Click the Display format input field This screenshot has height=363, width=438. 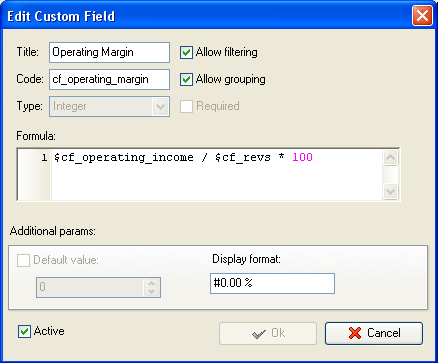pyautogui.click(x=272, y=283)
